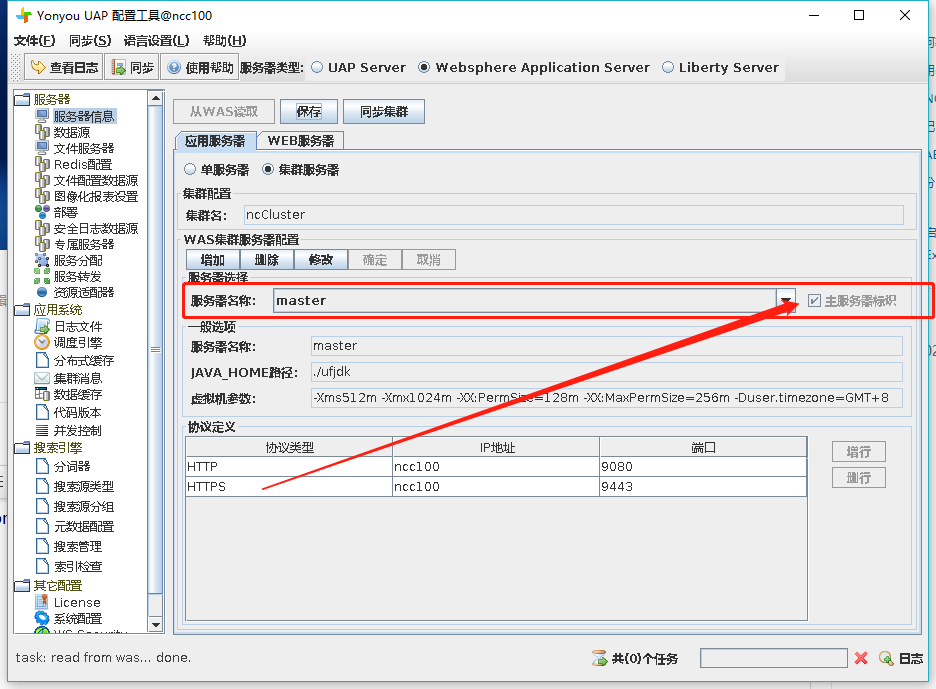Click the tree scrollbar down arrow
Image resolution: width=936 pixels, height=689 pixels.
[155, 625]
